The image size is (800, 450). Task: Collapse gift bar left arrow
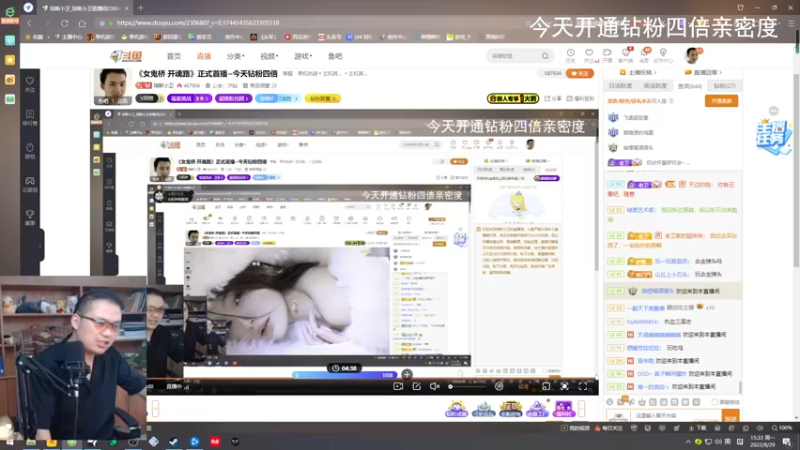pos(155,408)
